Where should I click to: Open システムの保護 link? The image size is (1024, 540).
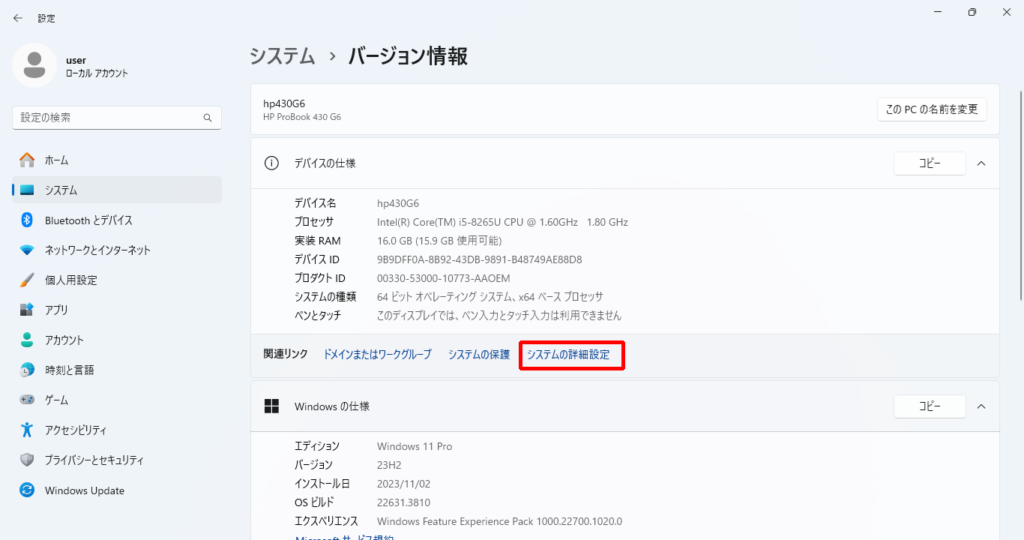click(x=479, y=355)
